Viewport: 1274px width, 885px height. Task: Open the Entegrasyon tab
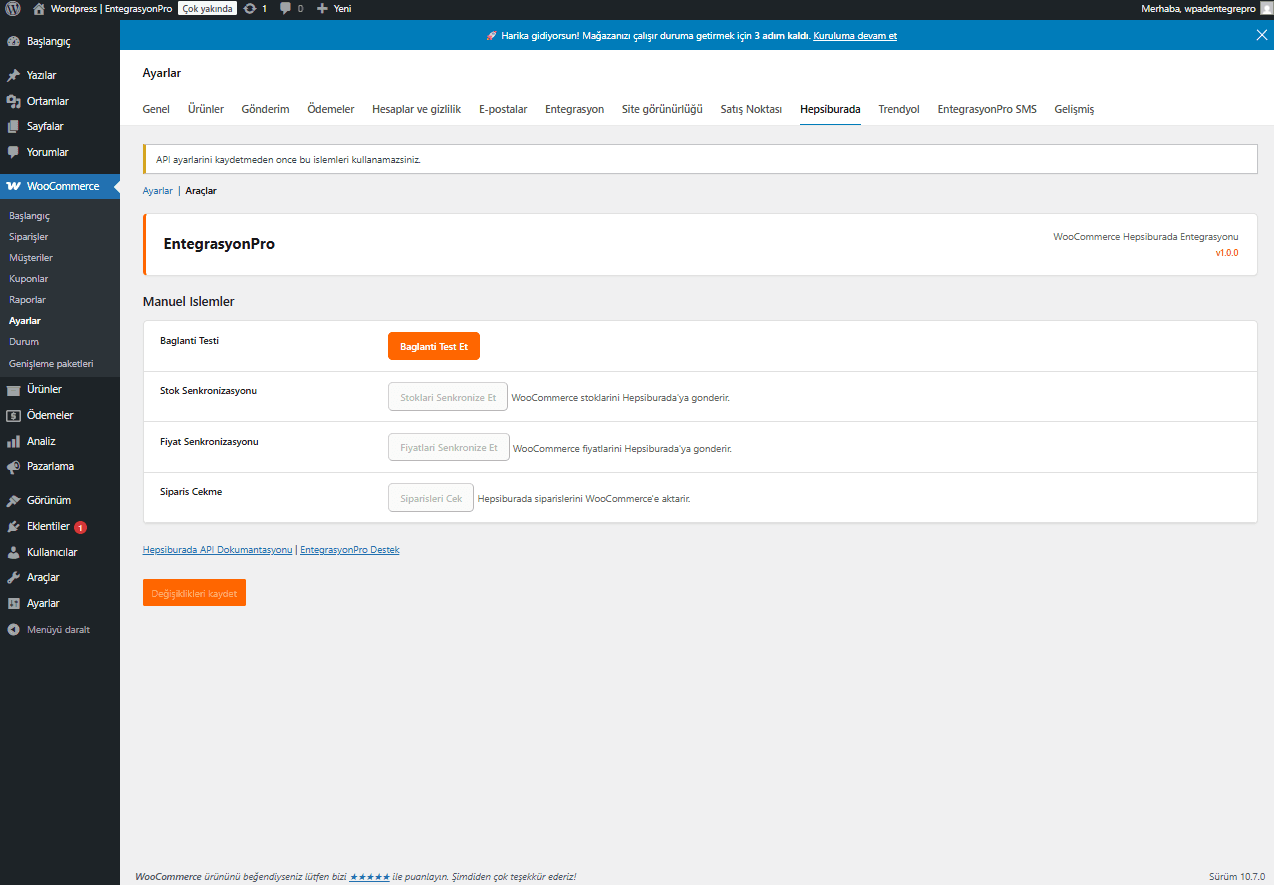[574, 109]
